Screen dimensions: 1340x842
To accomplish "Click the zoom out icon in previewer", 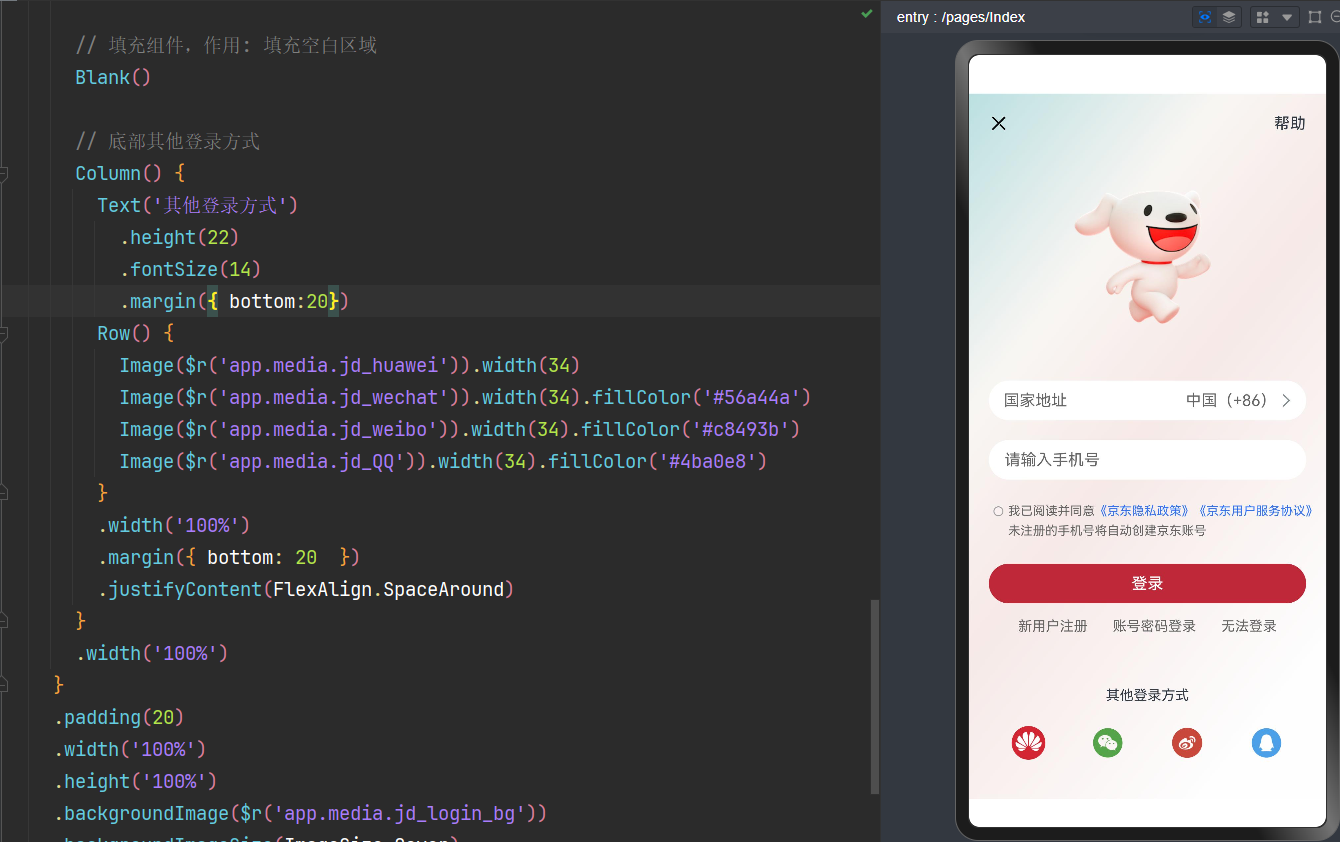I will pos(1336,17).
